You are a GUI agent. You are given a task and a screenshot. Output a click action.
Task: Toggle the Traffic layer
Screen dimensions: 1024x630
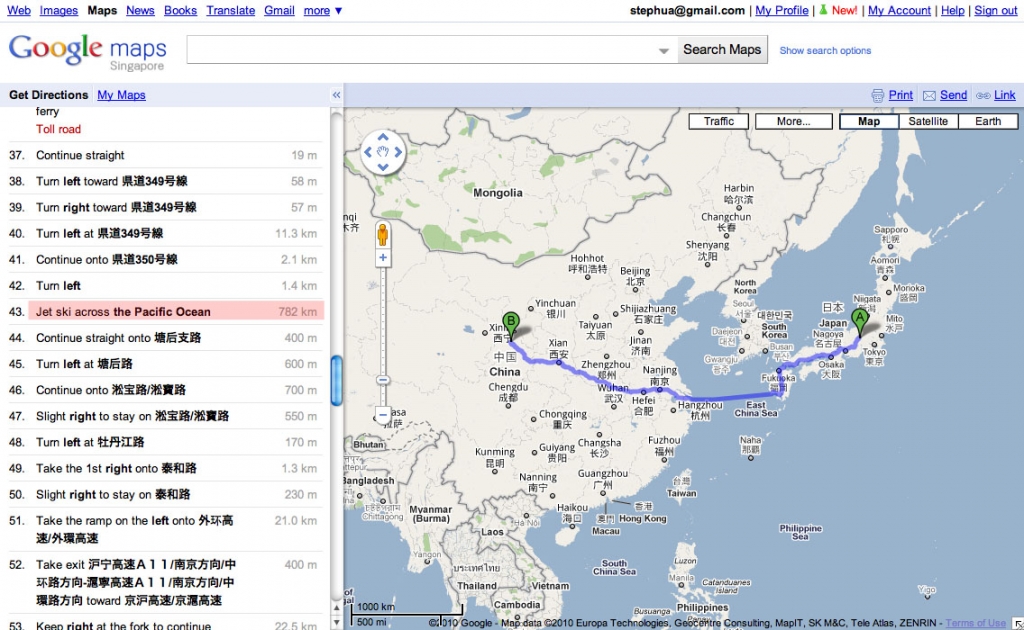pos(718,121)
